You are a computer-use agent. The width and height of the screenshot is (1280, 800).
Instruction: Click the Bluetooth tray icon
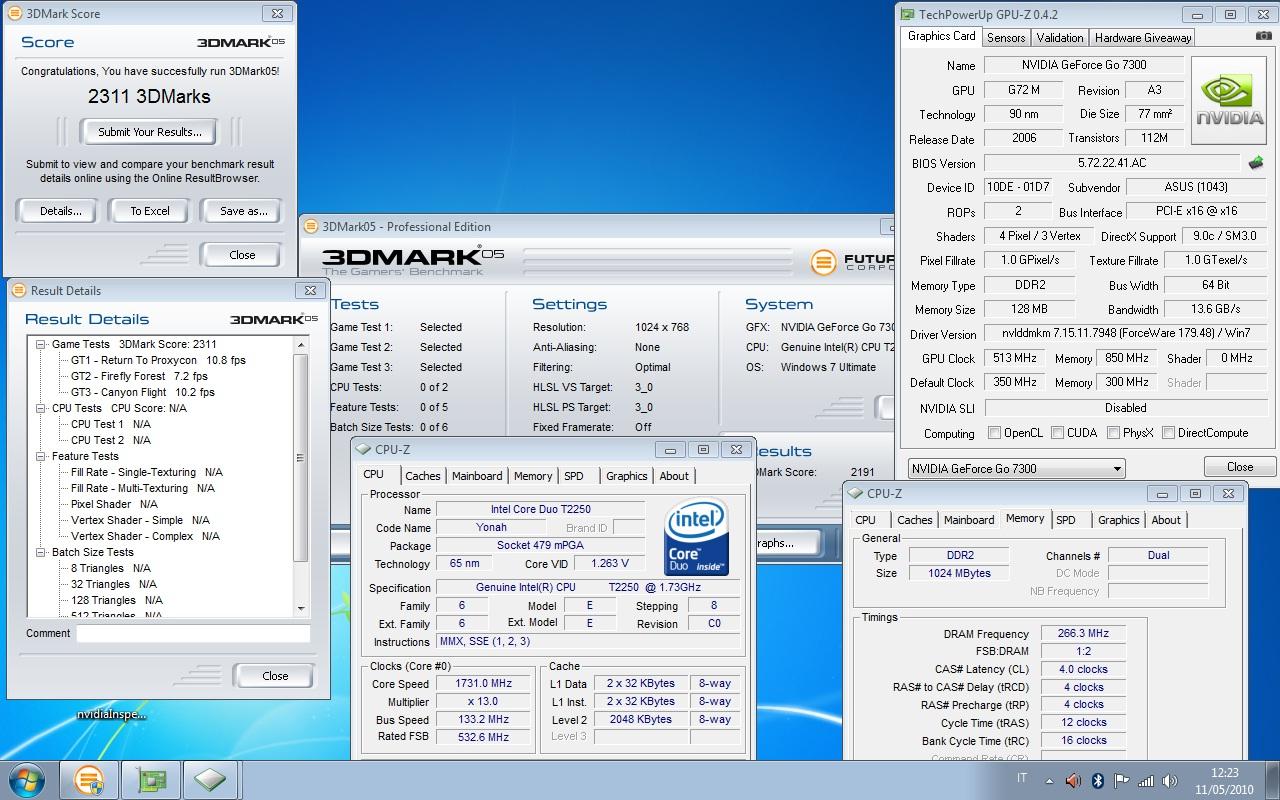(1097, 781)
